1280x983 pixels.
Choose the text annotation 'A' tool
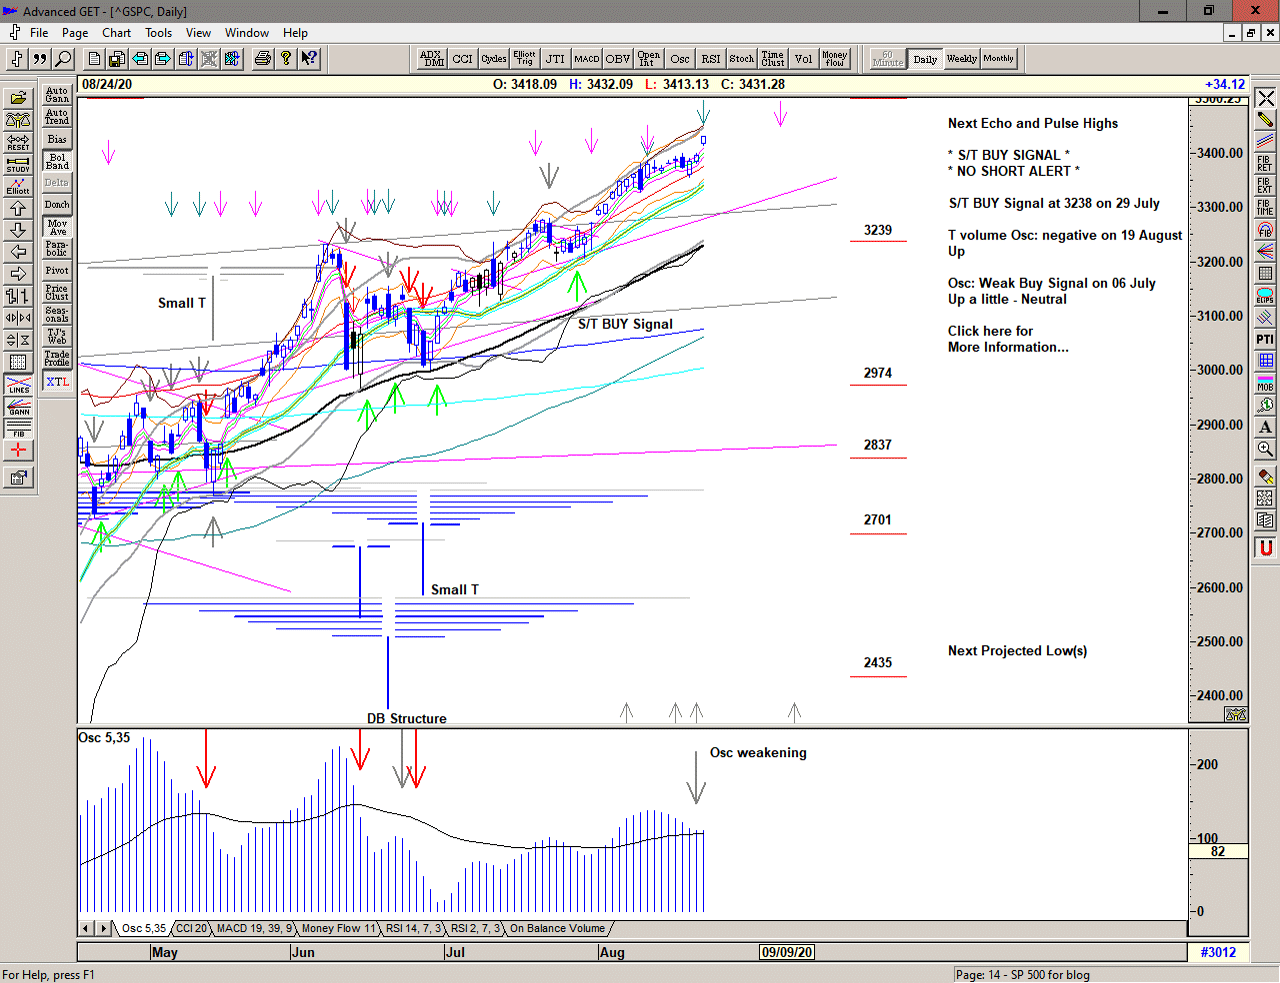click(x=1265, y=427)
